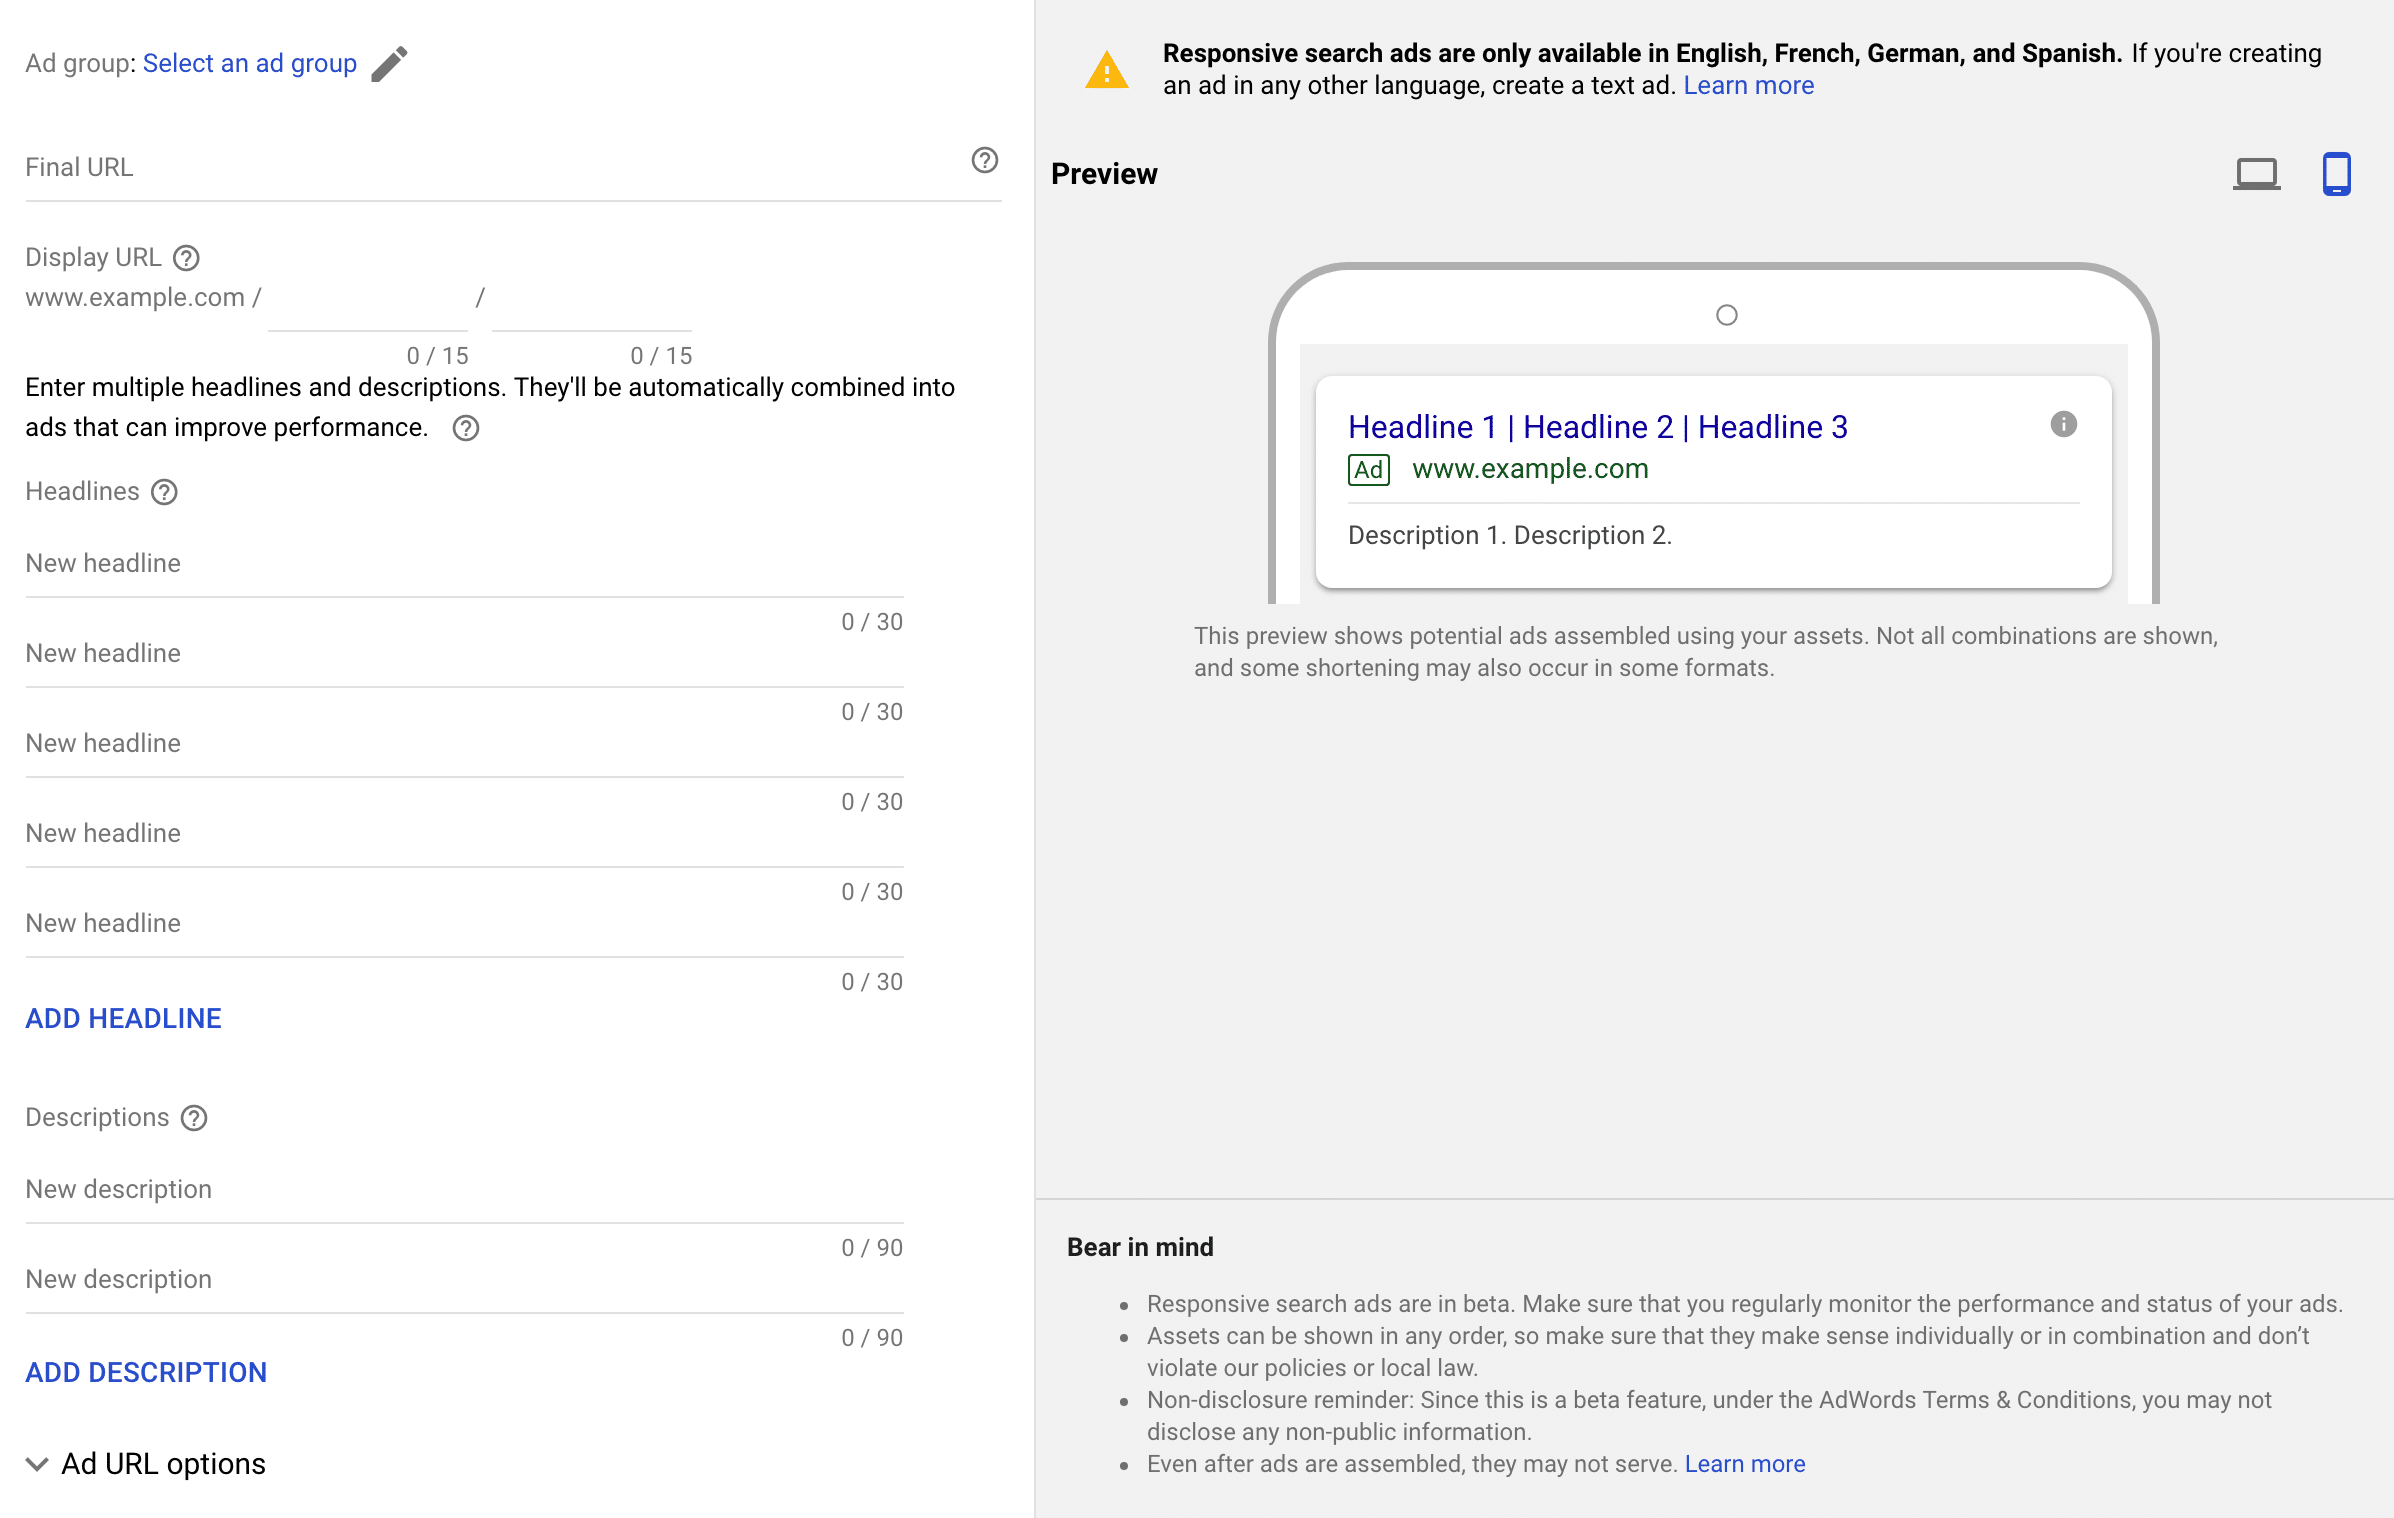This screenshot has height=1518, width=2394.
Task: Click the first Display URL path field
Action: click(x=368, y=300)
